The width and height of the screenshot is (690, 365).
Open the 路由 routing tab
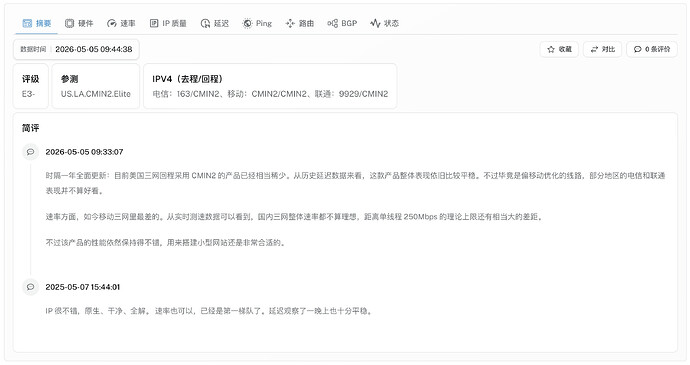coord(300,23)
